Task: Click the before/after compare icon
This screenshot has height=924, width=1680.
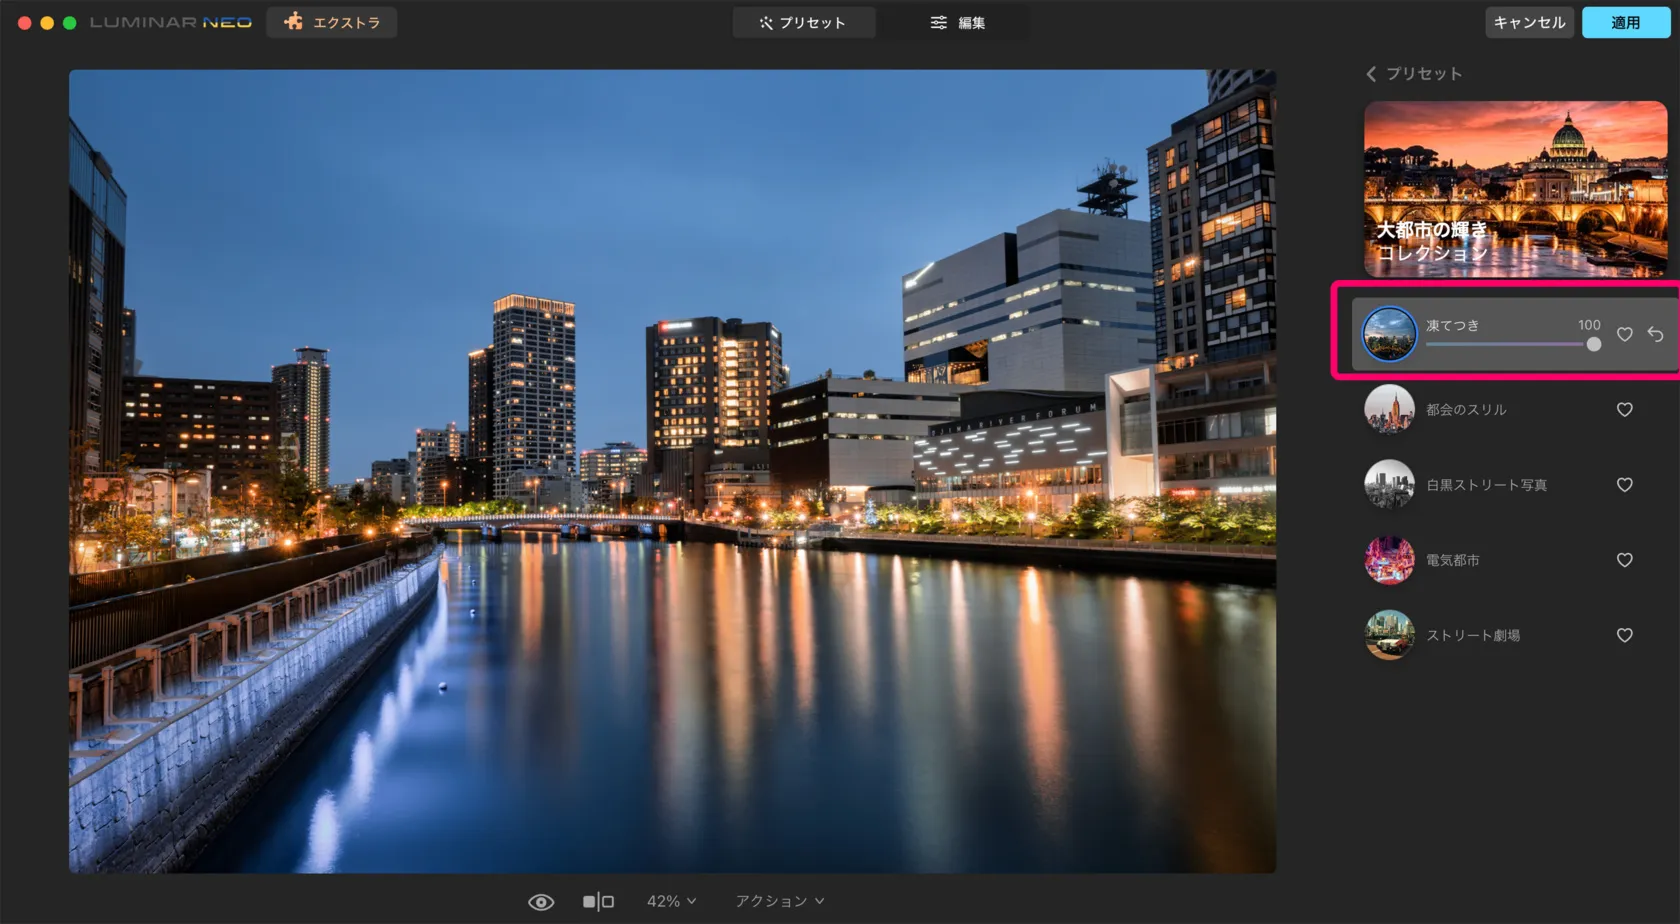Action: click(598, 902)
